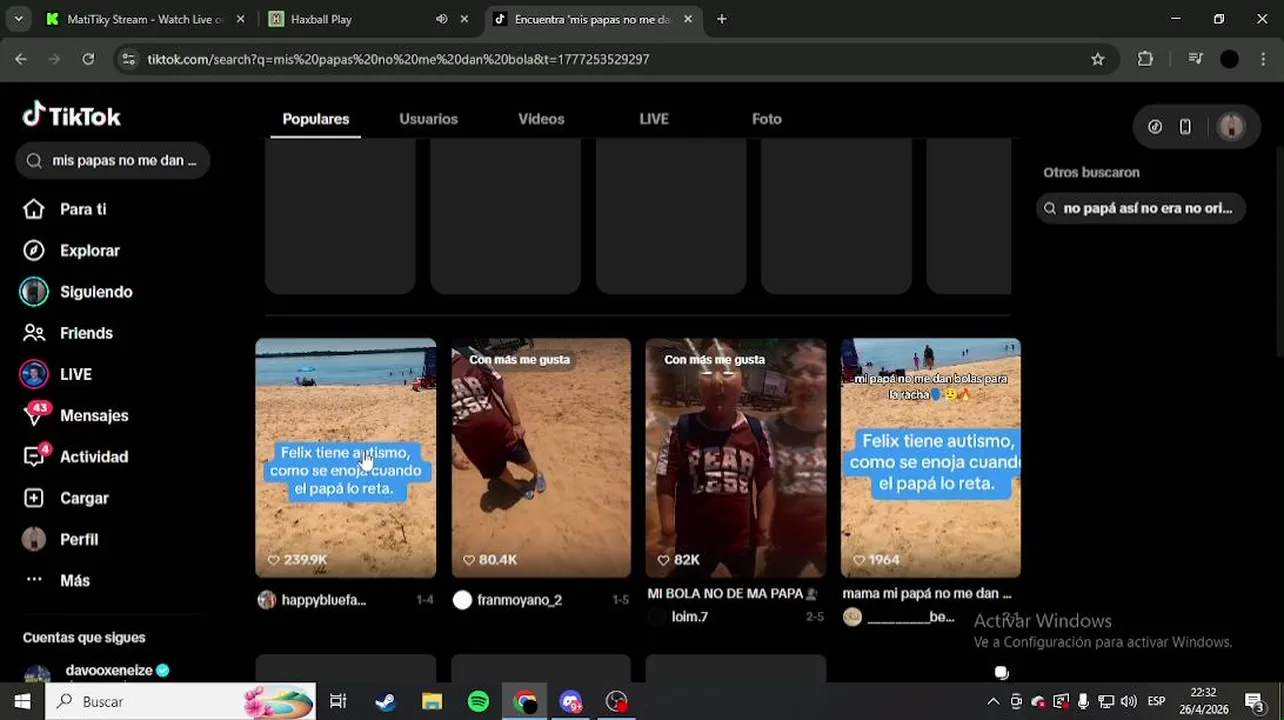The width and height of the screenshot is (1284, 720).
Task: Open the Perfil avatar icon
Action: pos(34,539)
